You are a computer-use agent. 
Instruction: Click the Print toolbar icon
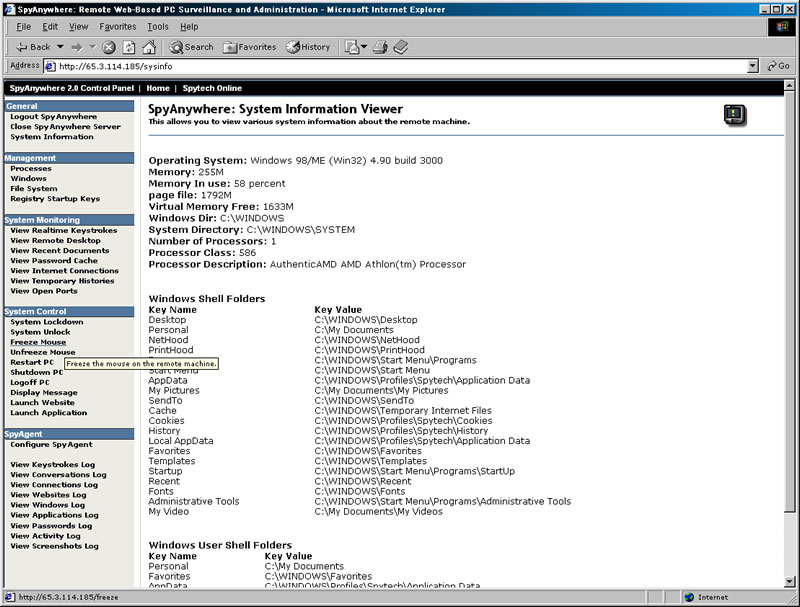point(380,47)
